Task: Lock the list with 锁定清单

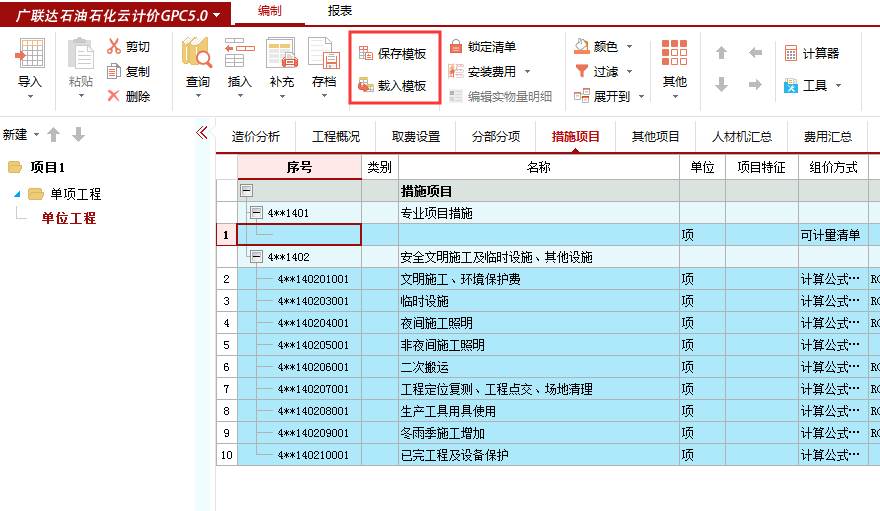Action: (x=483, y=47)
